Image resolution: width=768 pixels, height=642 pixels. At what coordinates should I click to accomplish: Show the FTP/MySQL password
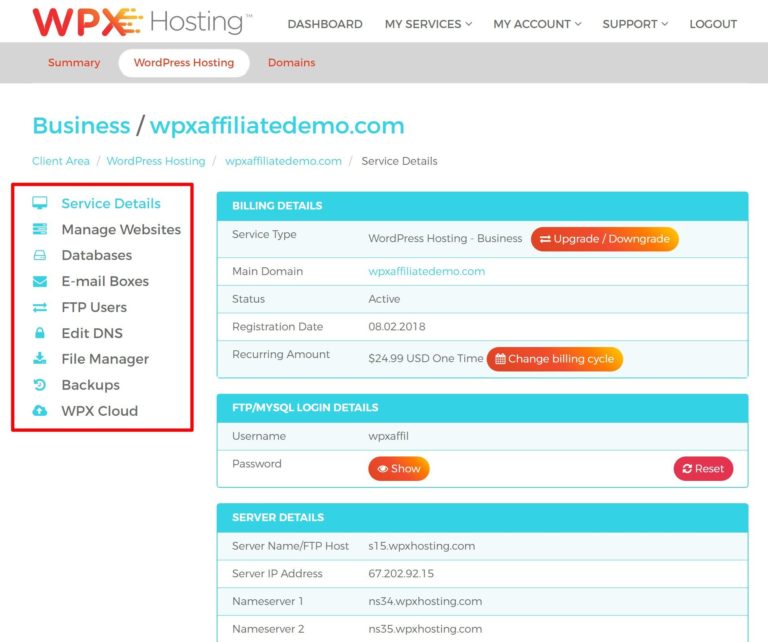[x=399, y=469]
